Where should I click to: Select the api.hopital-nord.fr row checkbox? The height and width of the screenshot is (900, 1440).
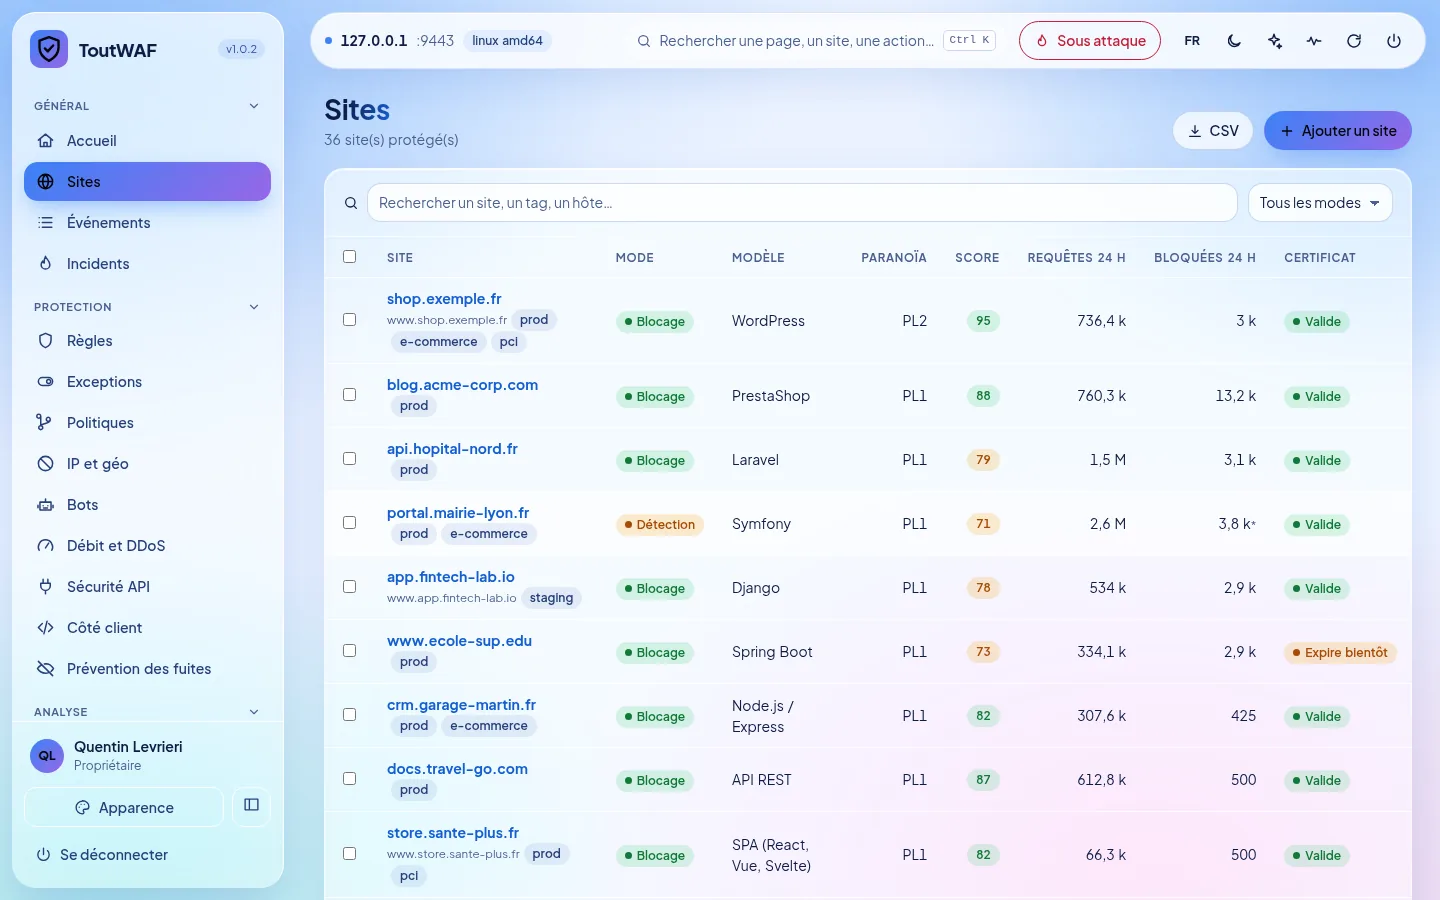tap(350, 459)
